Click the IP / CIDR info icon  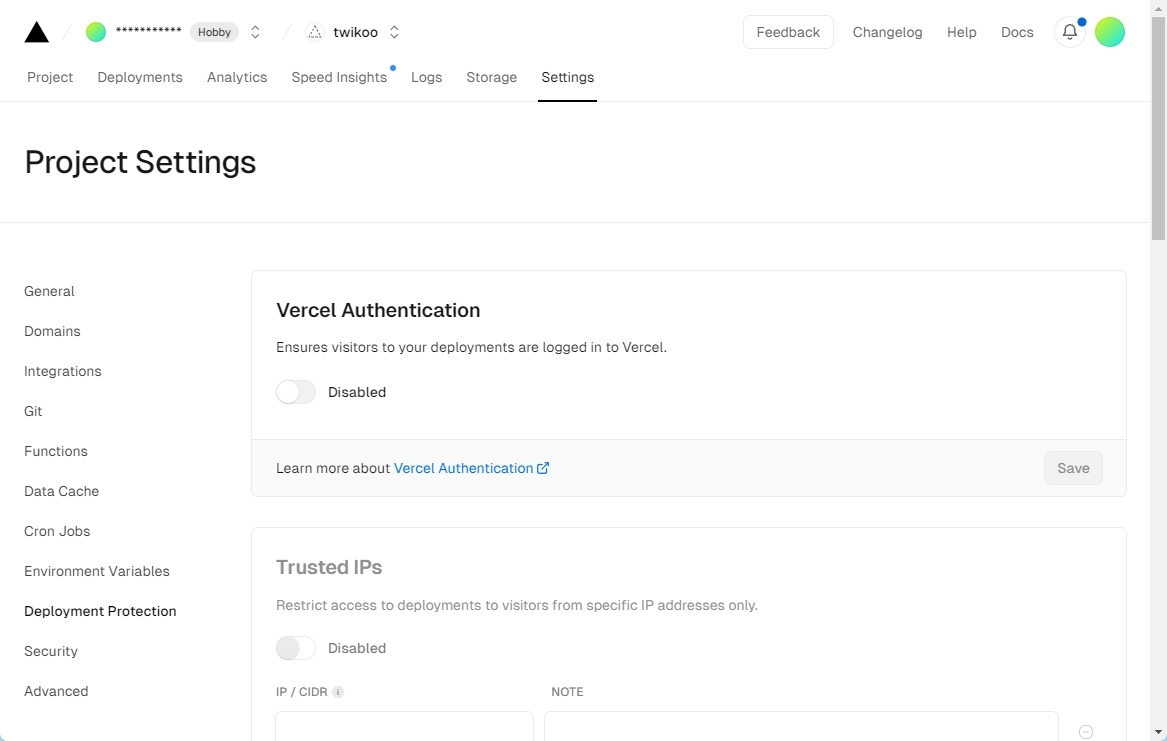tap(338, 692)
